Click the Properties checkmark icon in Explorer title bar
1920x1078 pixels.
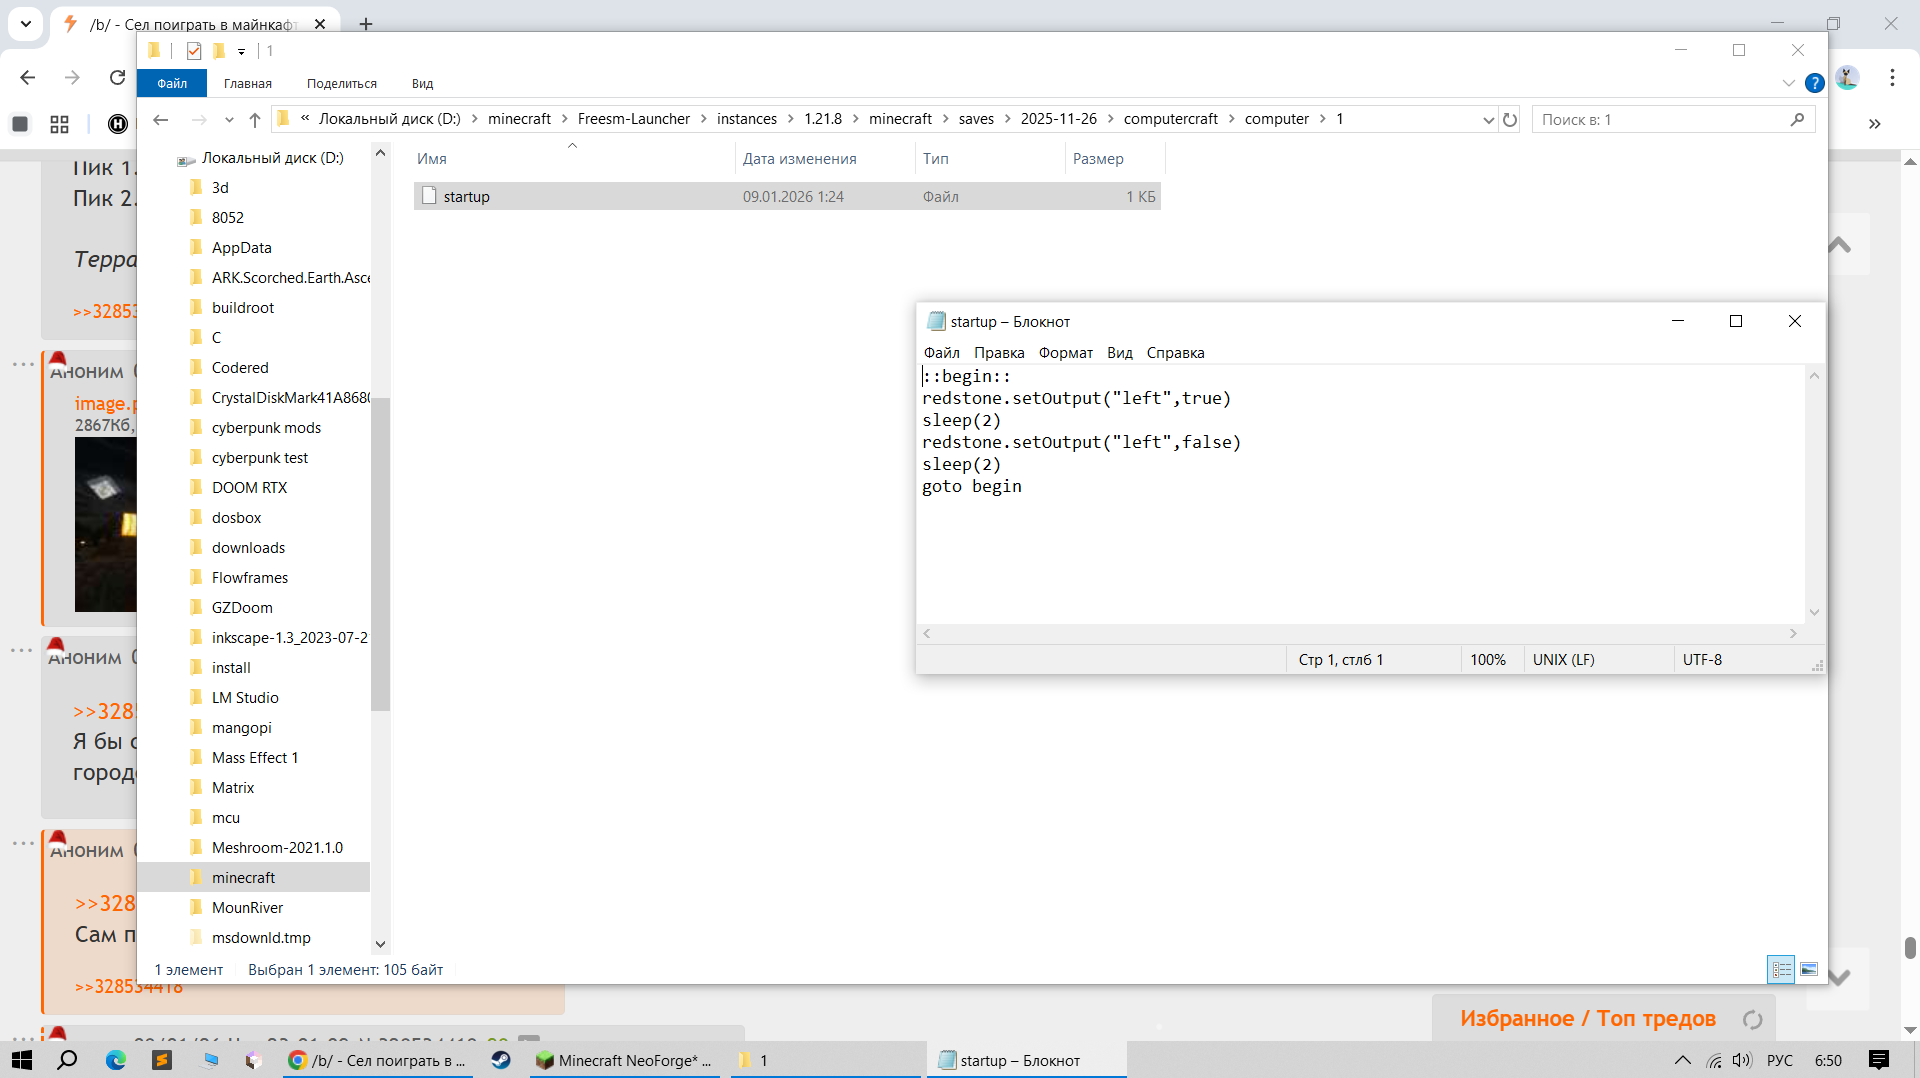click(x=194, y=51)
